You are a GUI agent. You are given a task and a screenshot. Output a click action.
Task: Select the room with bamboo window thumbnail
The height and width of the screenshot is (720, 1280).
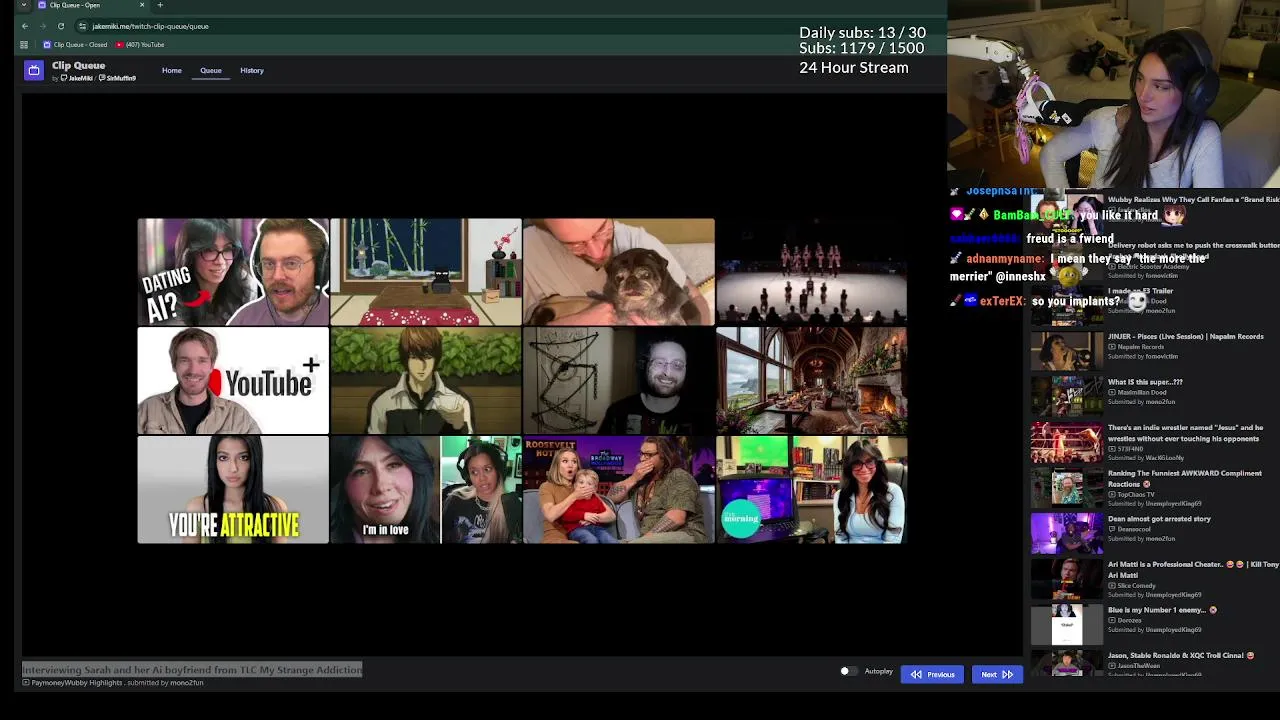(426, 272)
